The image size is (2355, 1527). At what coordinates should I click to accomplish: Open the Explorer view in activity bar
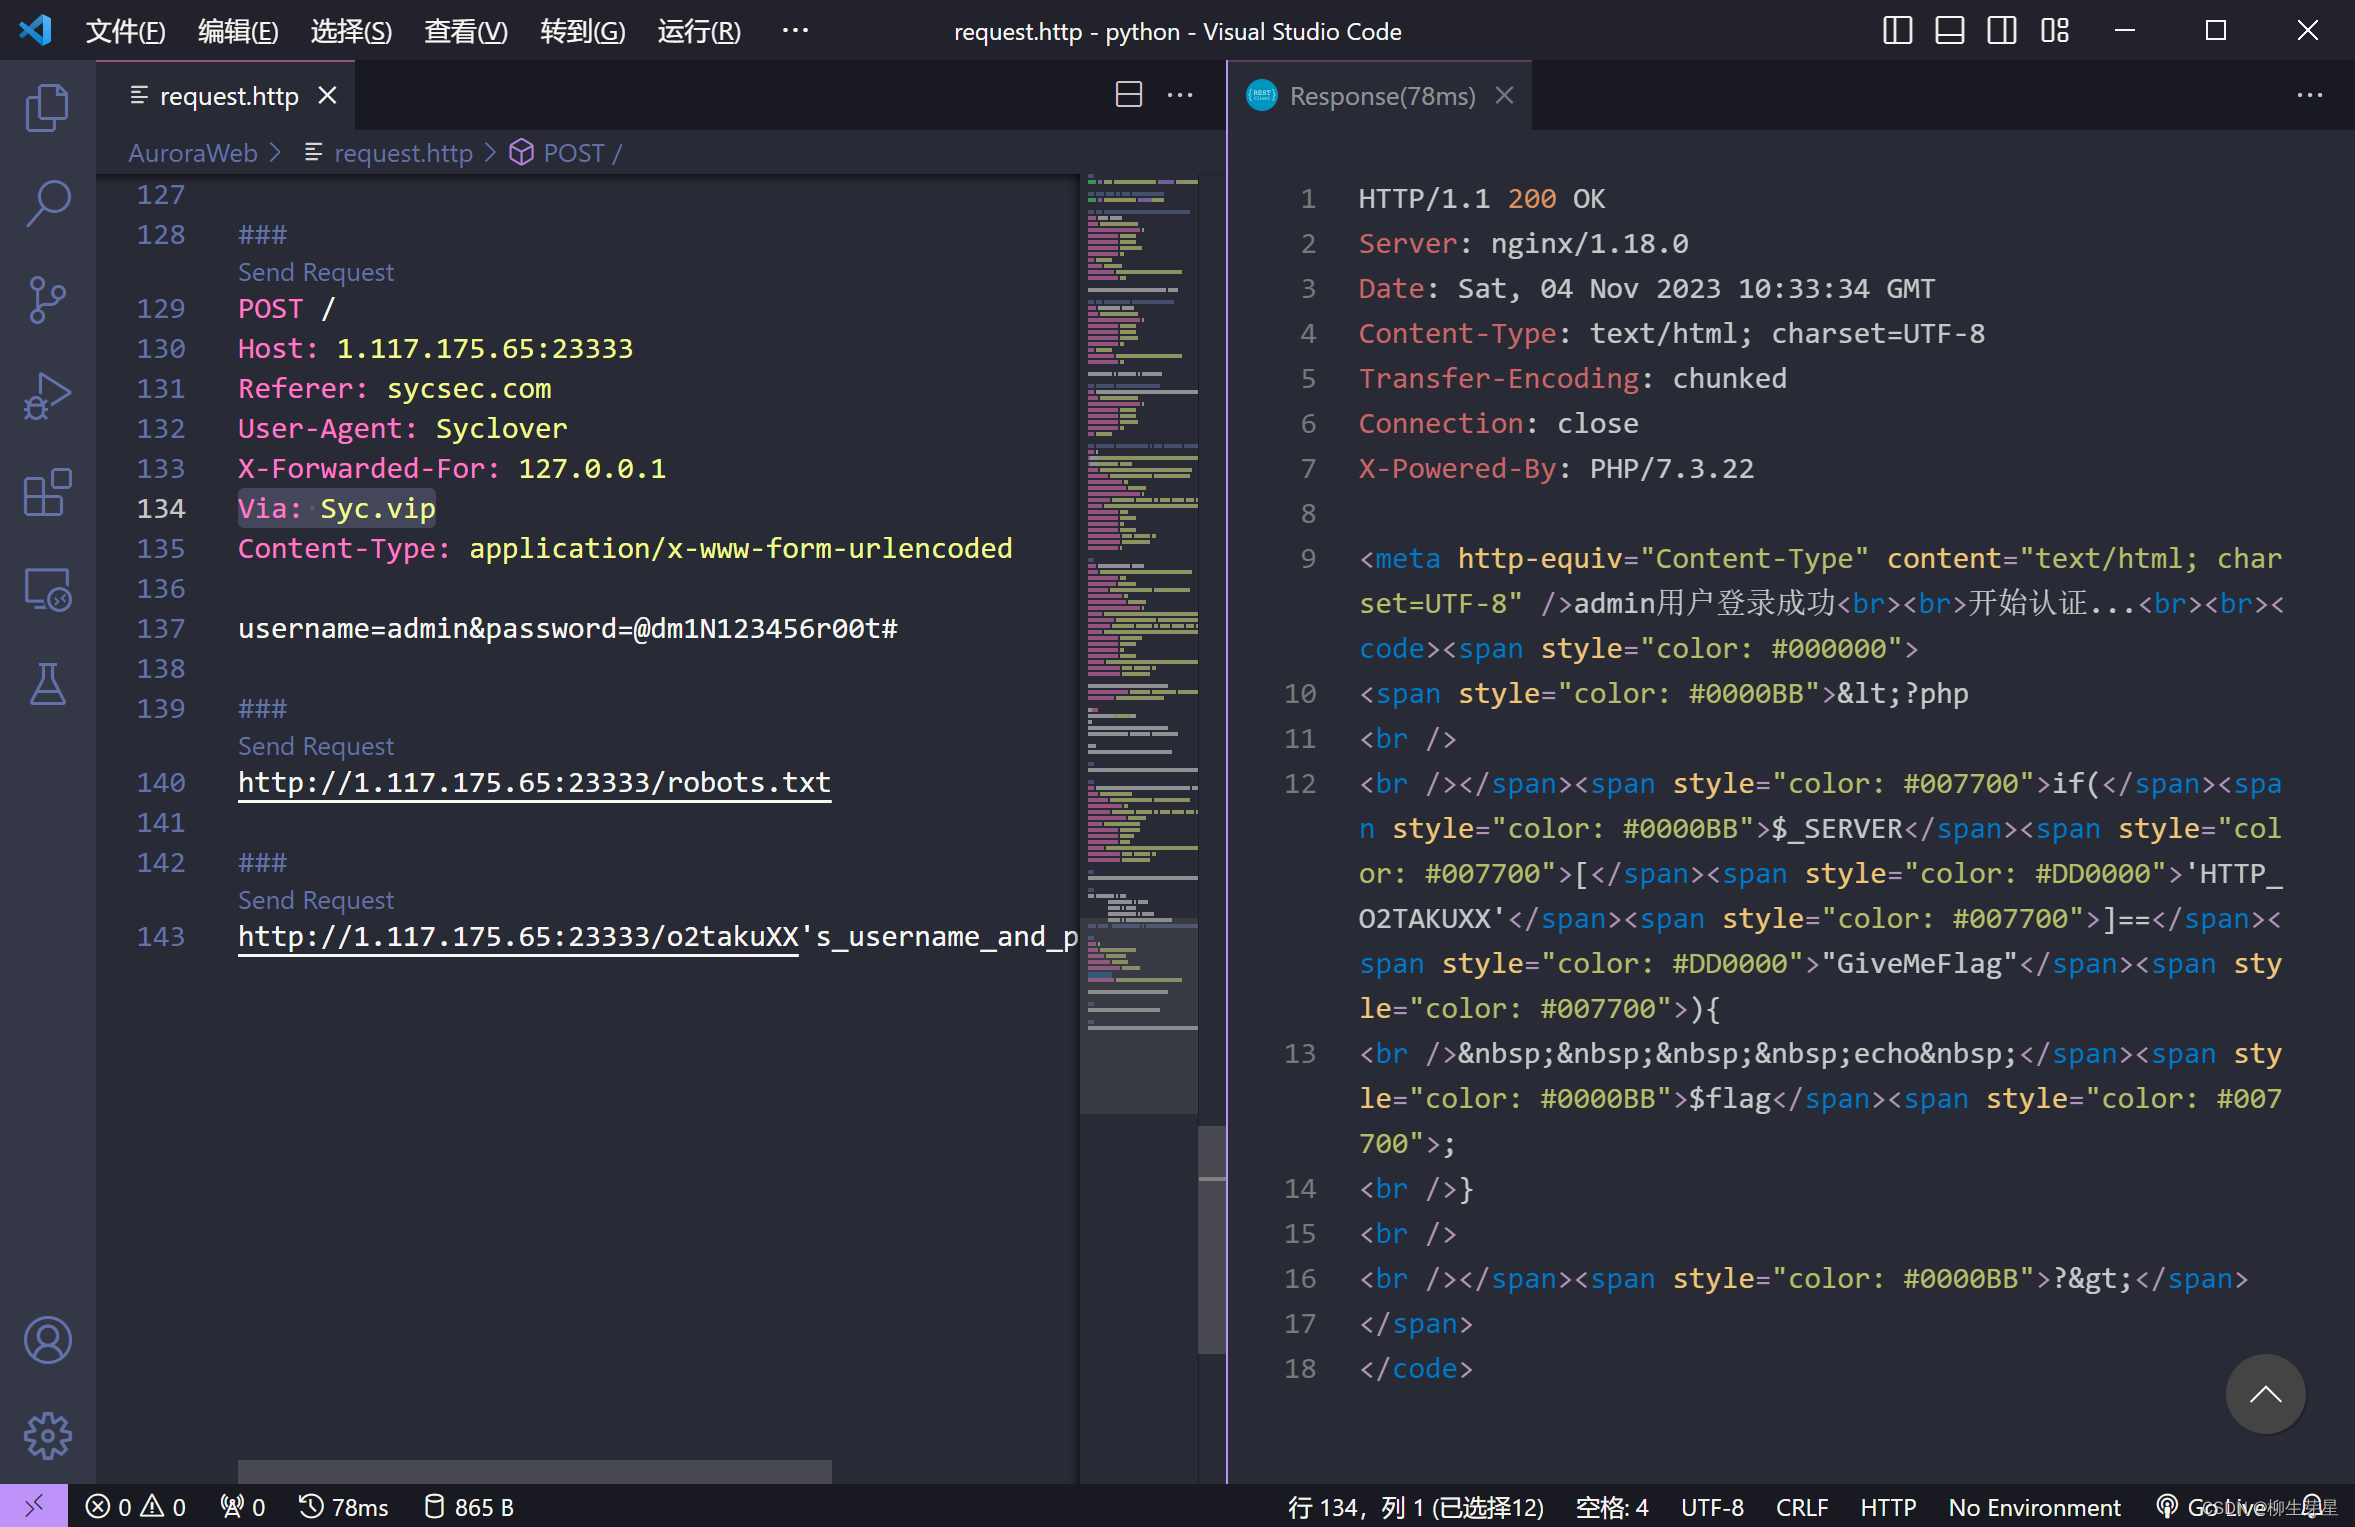click(x=47, y=107)
